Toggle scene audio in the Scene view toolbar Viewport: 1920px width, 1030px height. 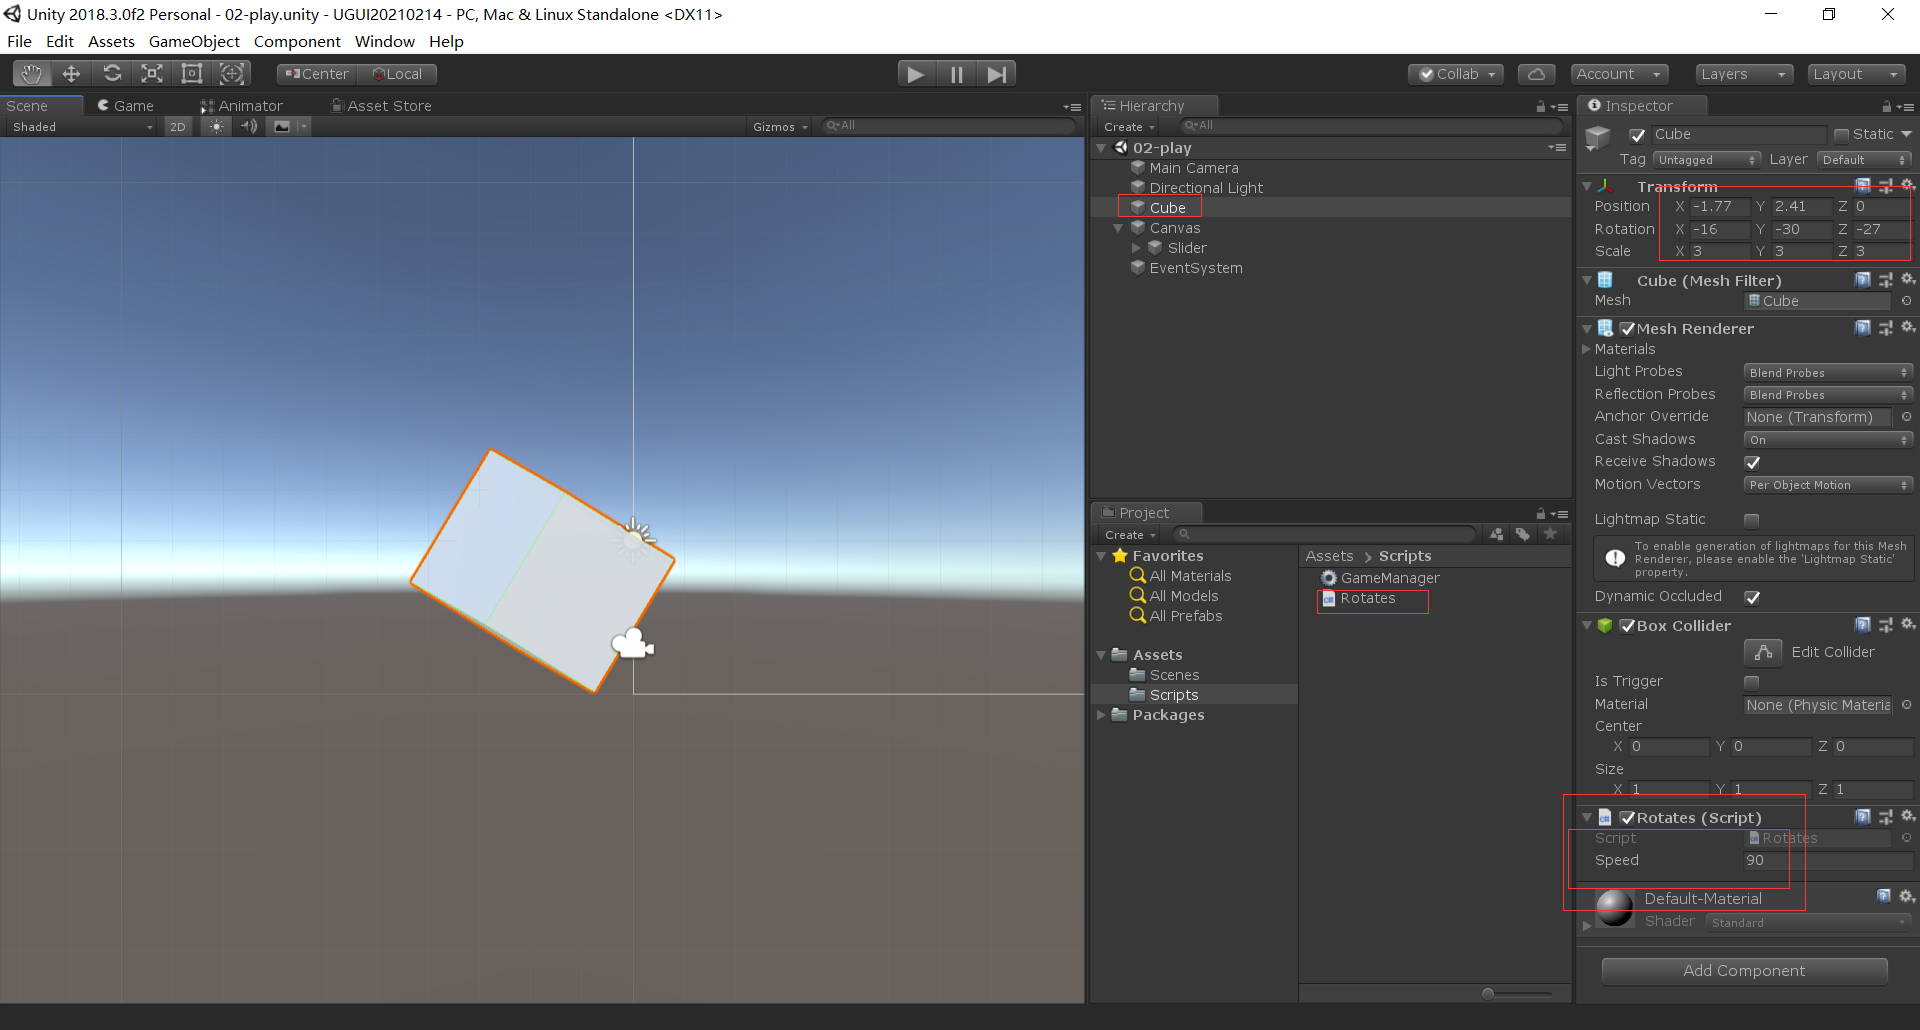click(x=249, y=126)
